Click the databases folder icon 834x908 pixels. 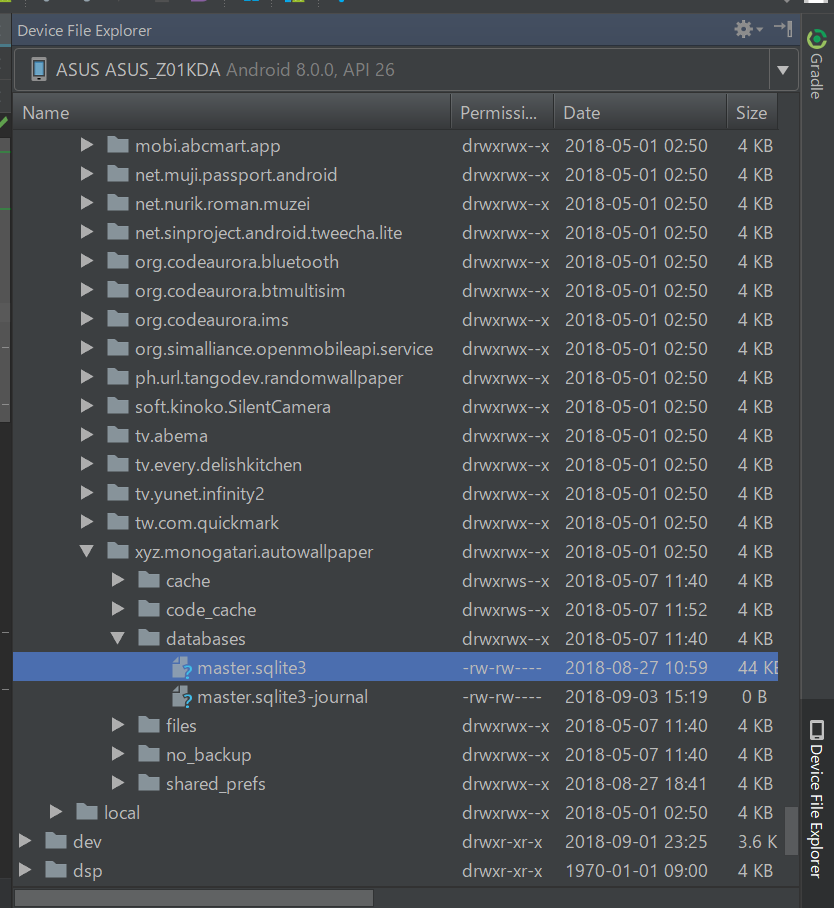tap(148, 638)
